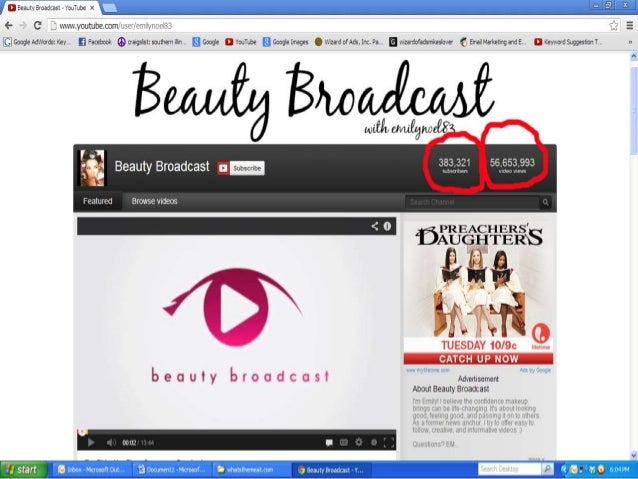Click the info icon above the video
Viewport: 638px width, 479px height.
point(387,226)
